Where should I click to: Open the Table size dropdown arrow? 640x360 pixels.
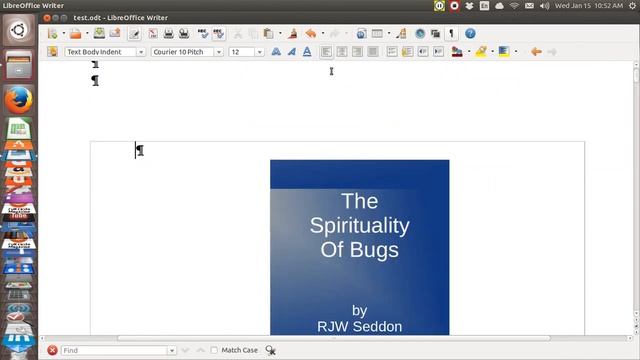389,33
